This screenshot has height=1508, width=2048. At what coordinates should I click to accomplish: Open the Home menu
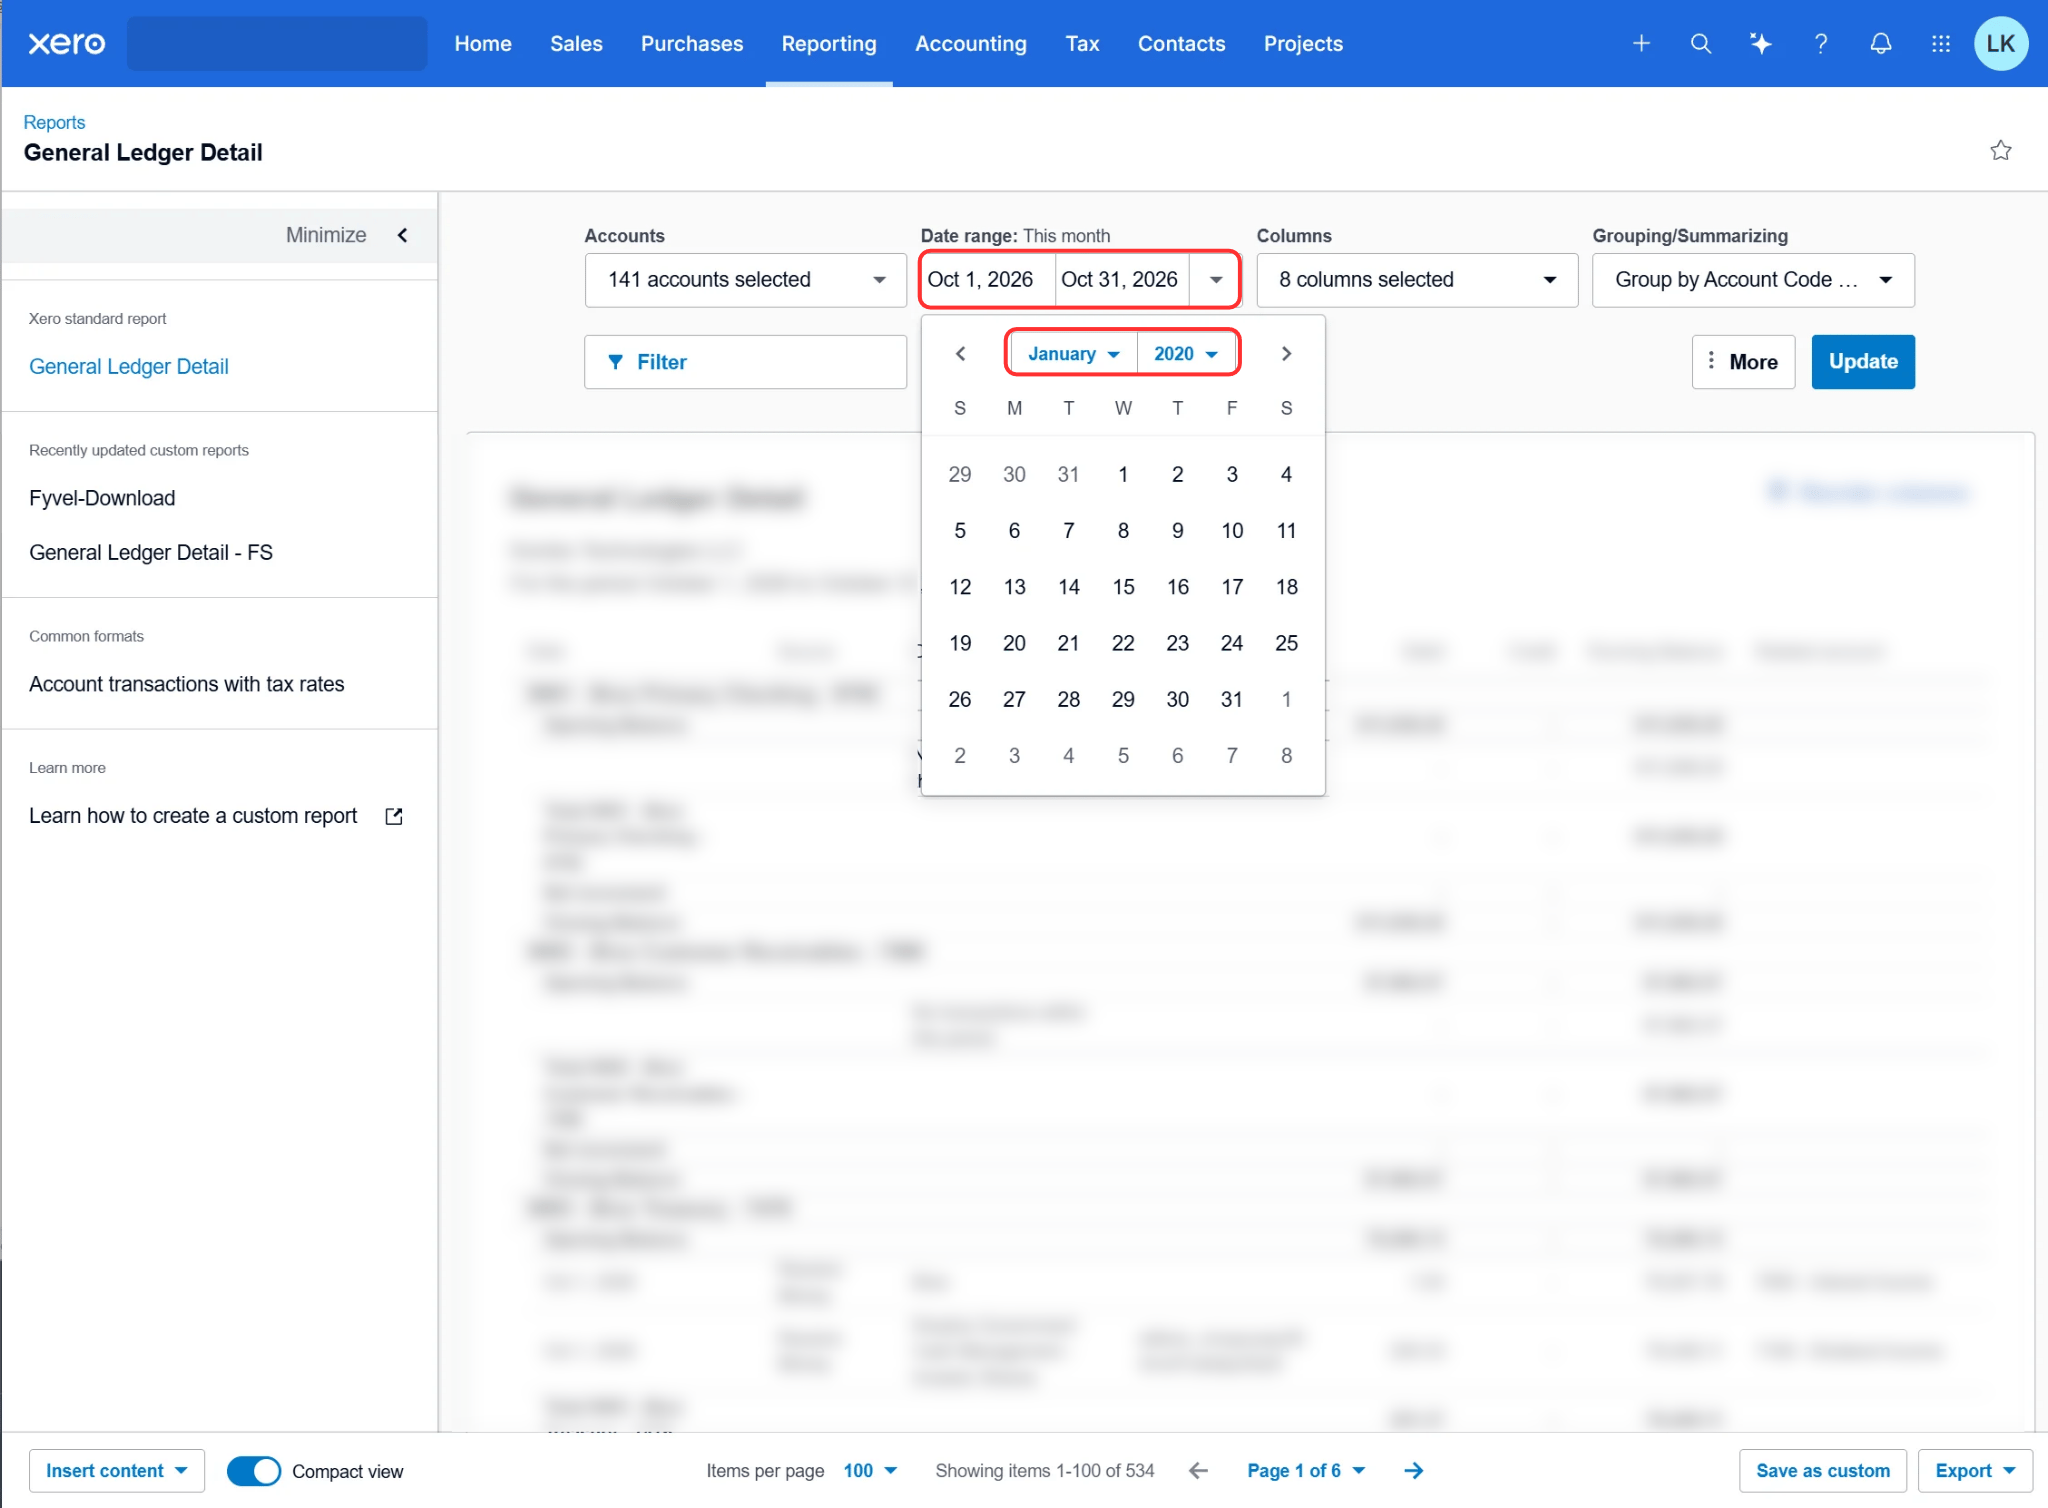[483, 43]
